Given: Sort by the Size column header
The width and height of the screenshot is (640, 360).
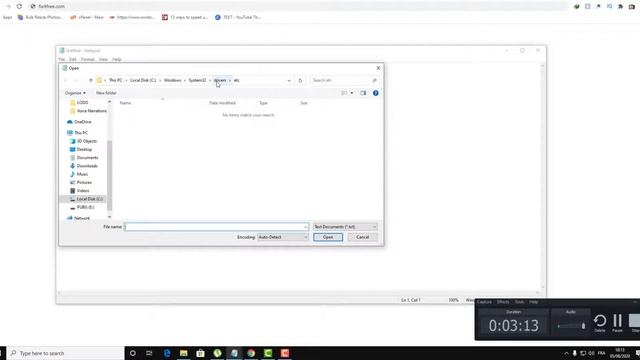Looking at the screenshot, I should (x=304, y=103).
